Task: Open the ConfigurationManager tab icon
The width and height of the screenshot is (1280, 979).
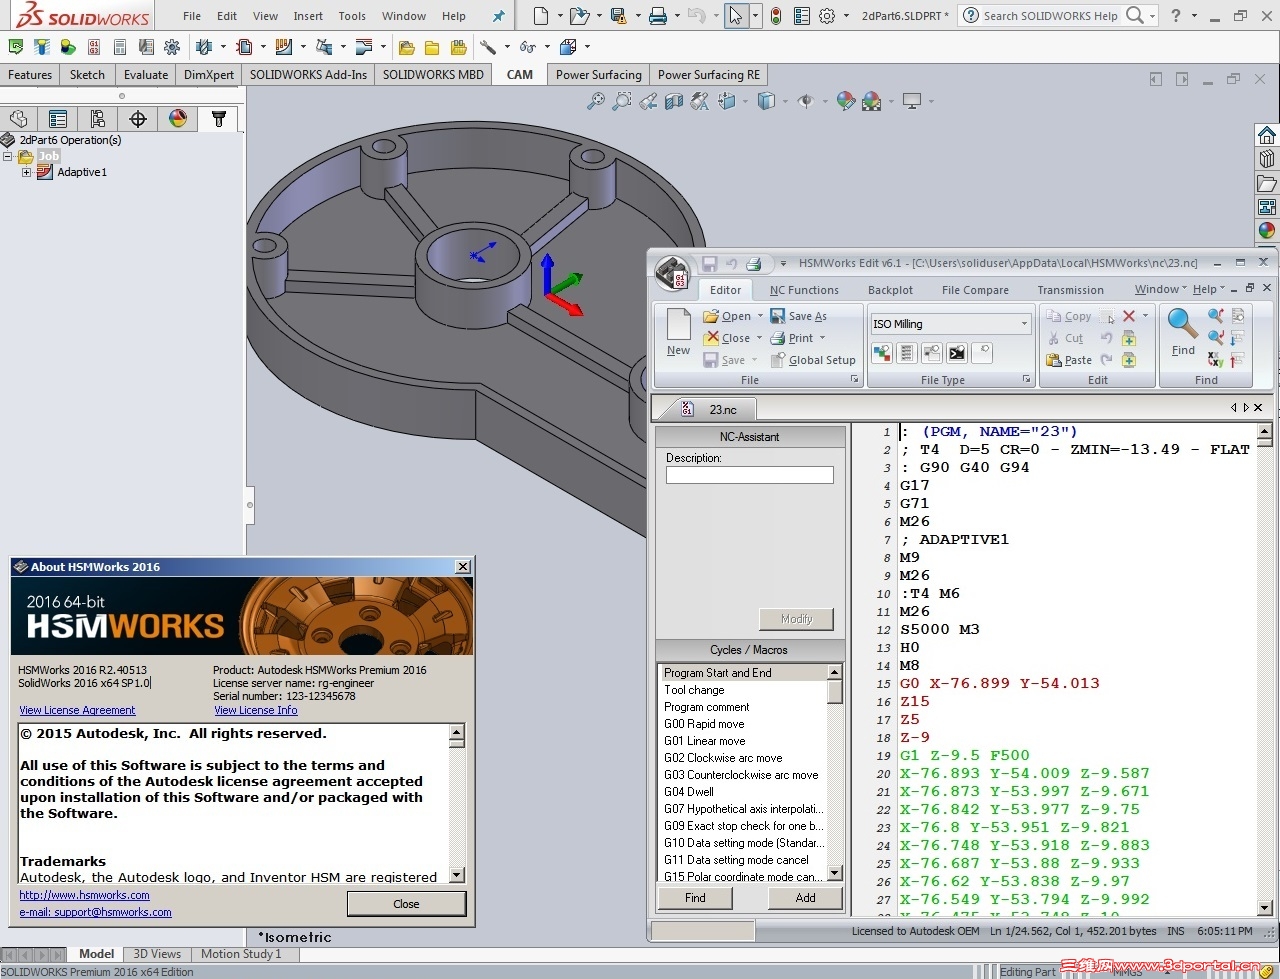Action: pyautogui.click(x=98, y=119)
